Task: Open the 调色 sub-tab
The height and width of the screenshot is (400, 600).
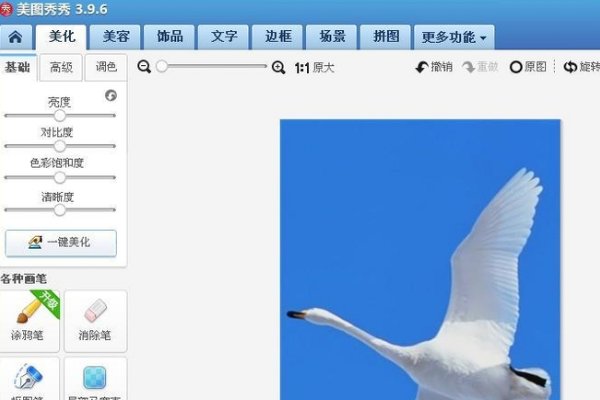Action: [106, 68]
